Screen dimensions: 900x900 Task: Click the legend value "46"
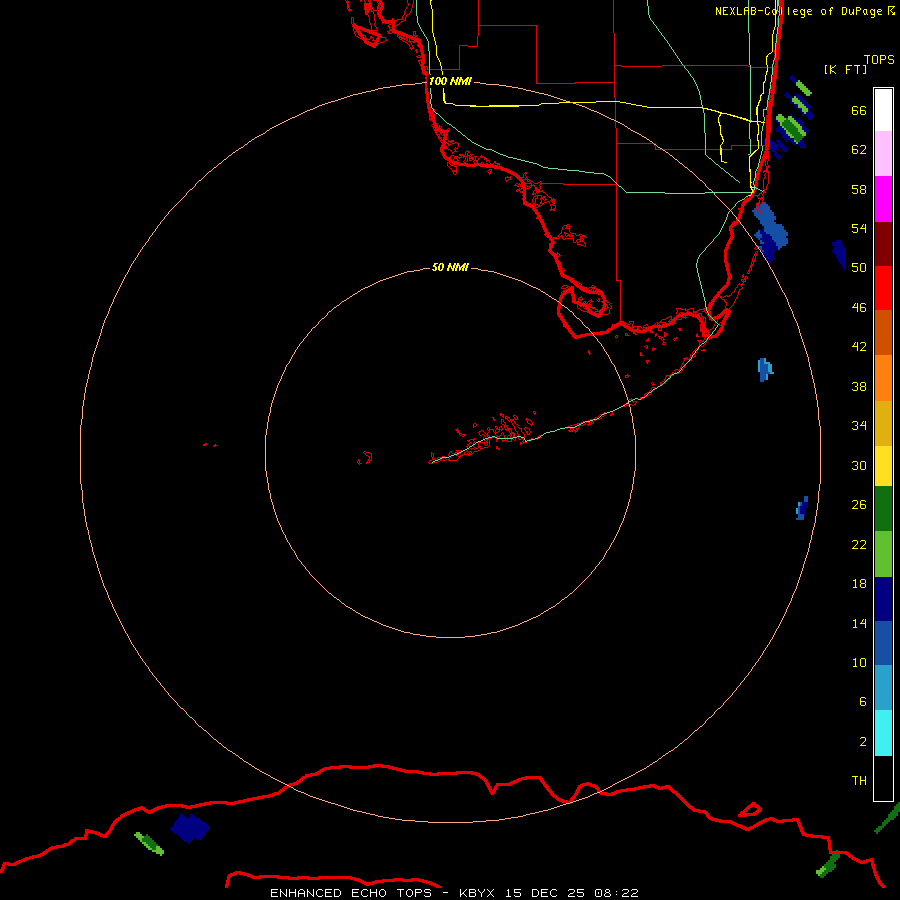click(859, 308)
